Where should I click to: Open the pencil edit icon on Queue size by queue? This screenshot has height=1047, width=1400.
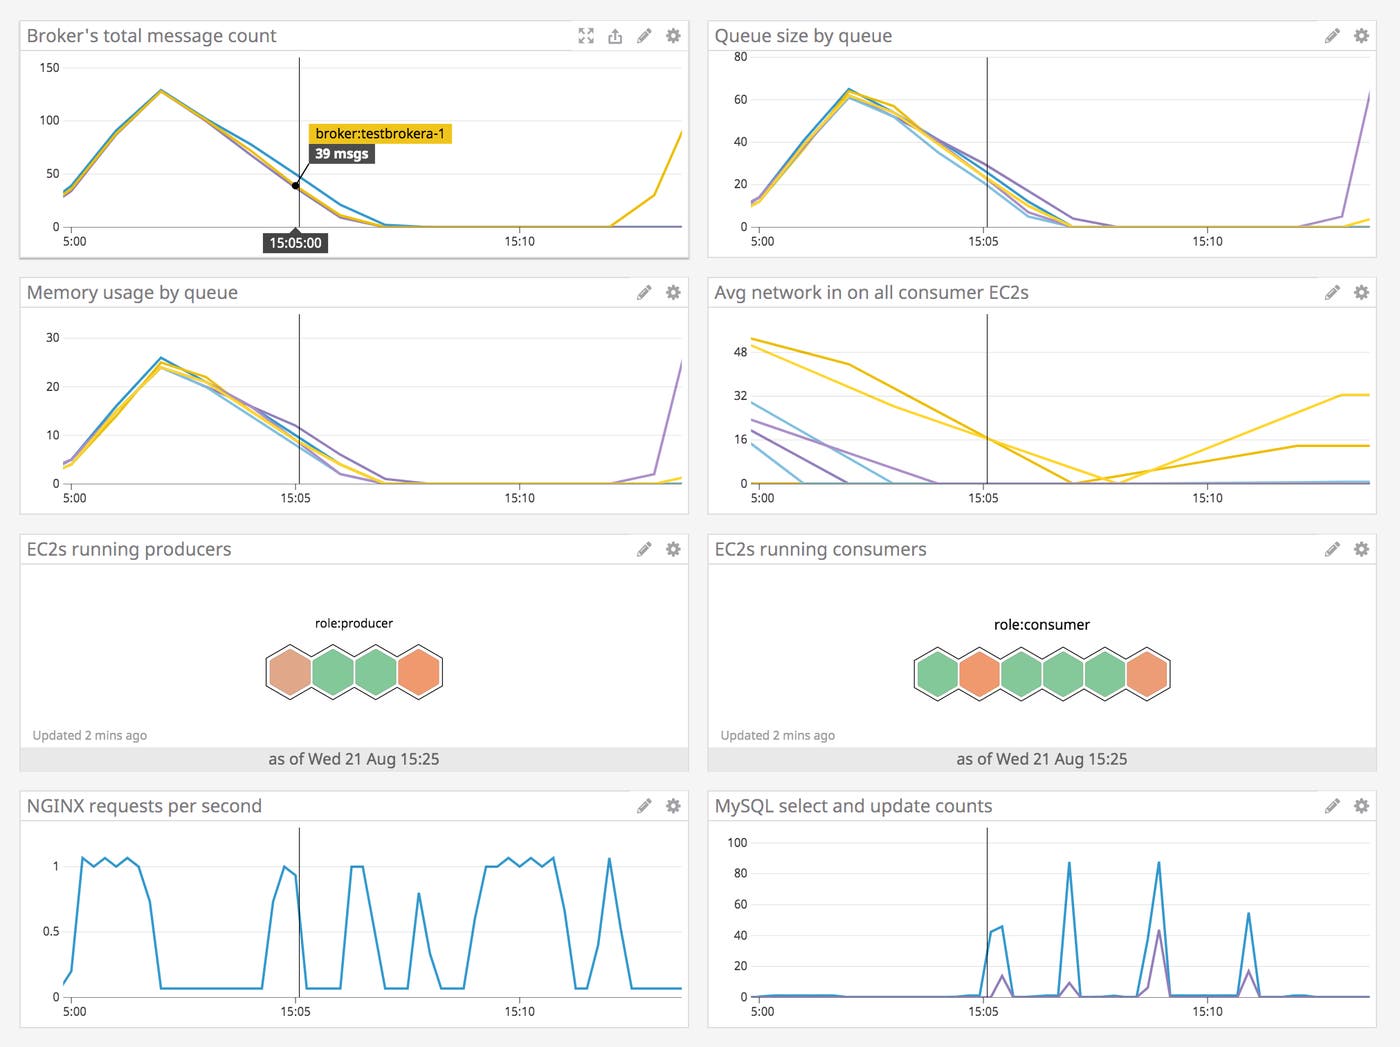pos(1332,35)
